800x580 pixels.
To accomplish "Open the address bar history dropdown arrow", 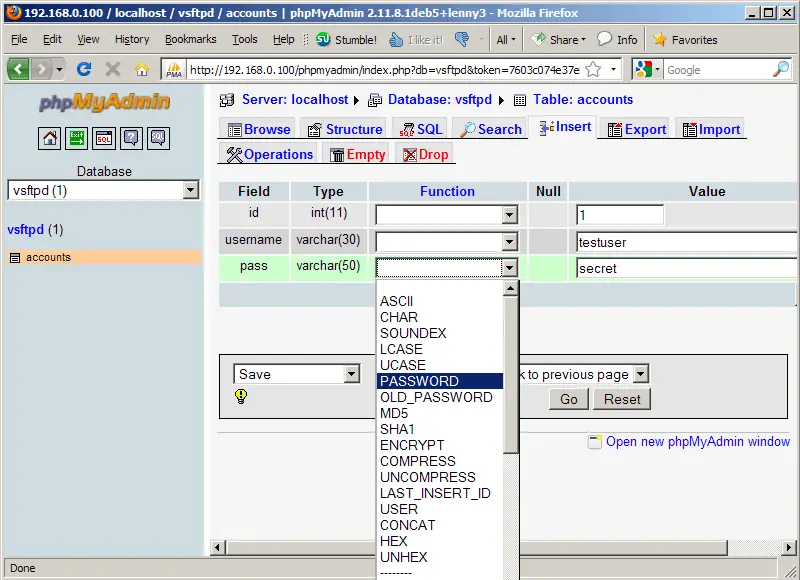I will (613, 69).
